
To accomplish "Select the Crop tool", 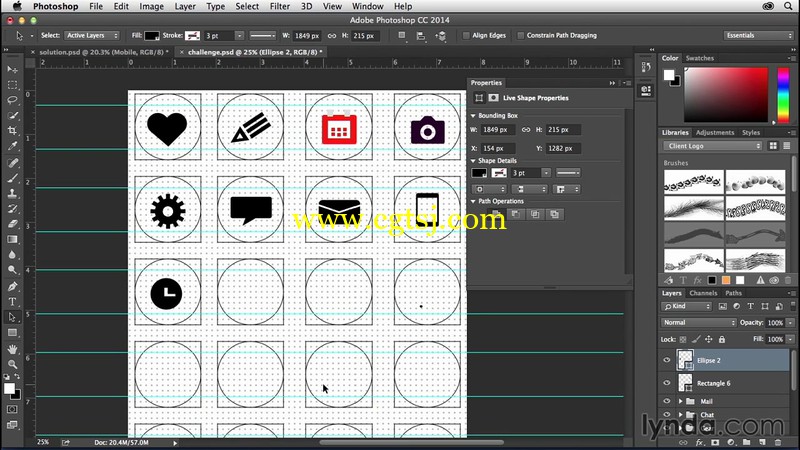I will [12, 131].
